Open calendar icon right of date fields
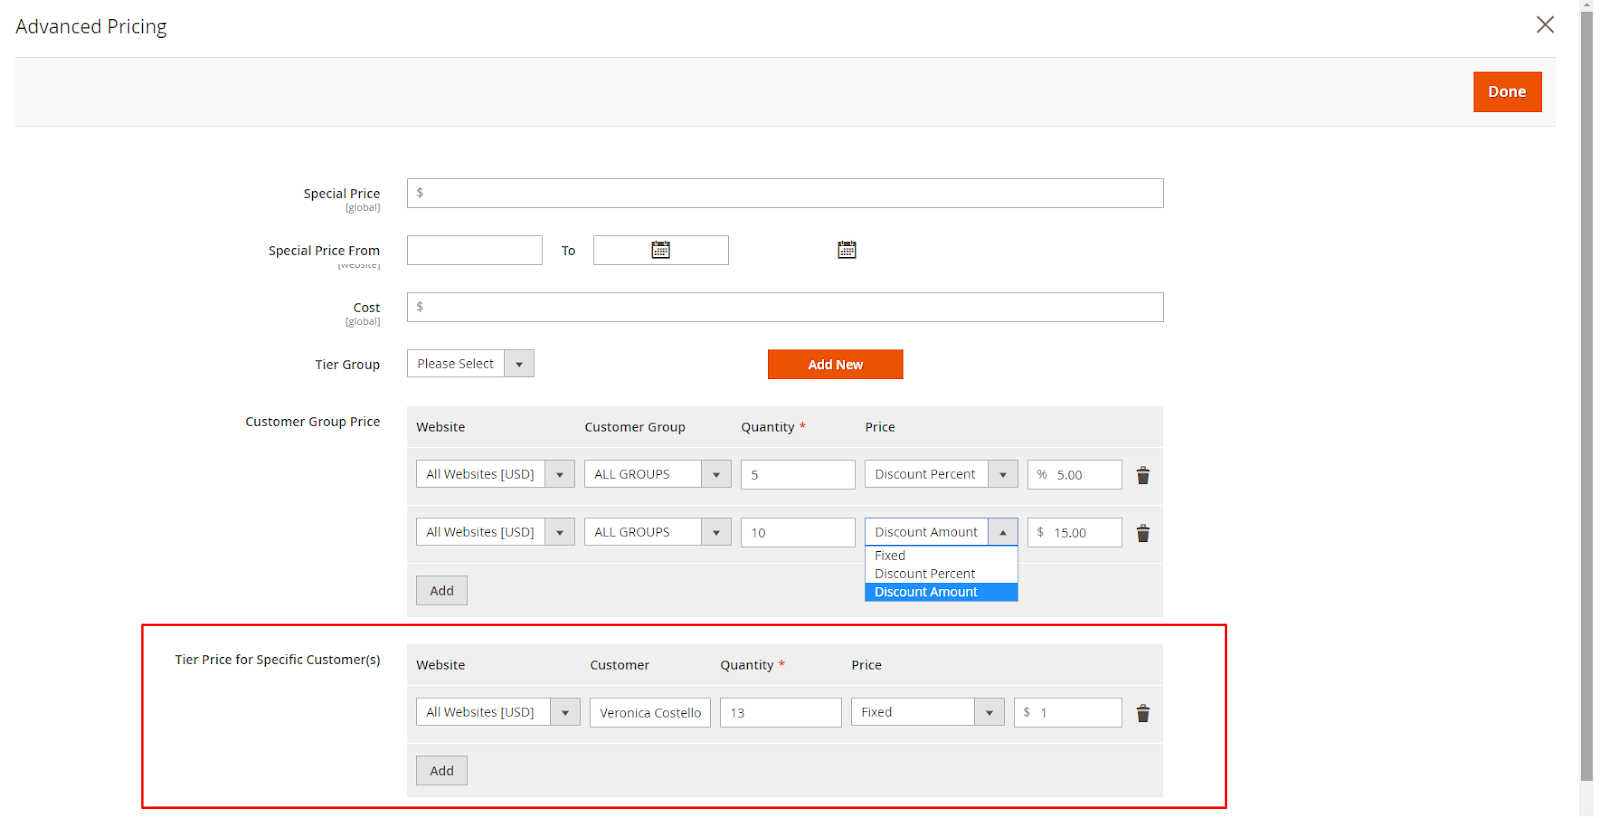 pos(847,250)
